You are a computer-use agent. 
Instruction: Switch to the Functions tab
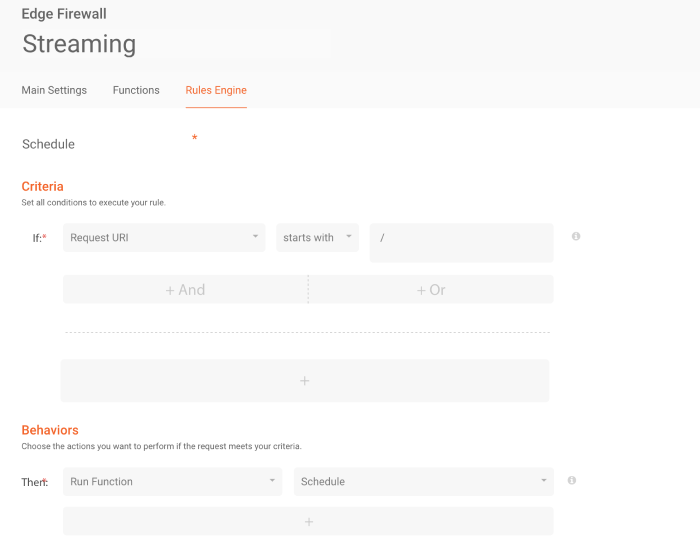[x=136, y=90]
